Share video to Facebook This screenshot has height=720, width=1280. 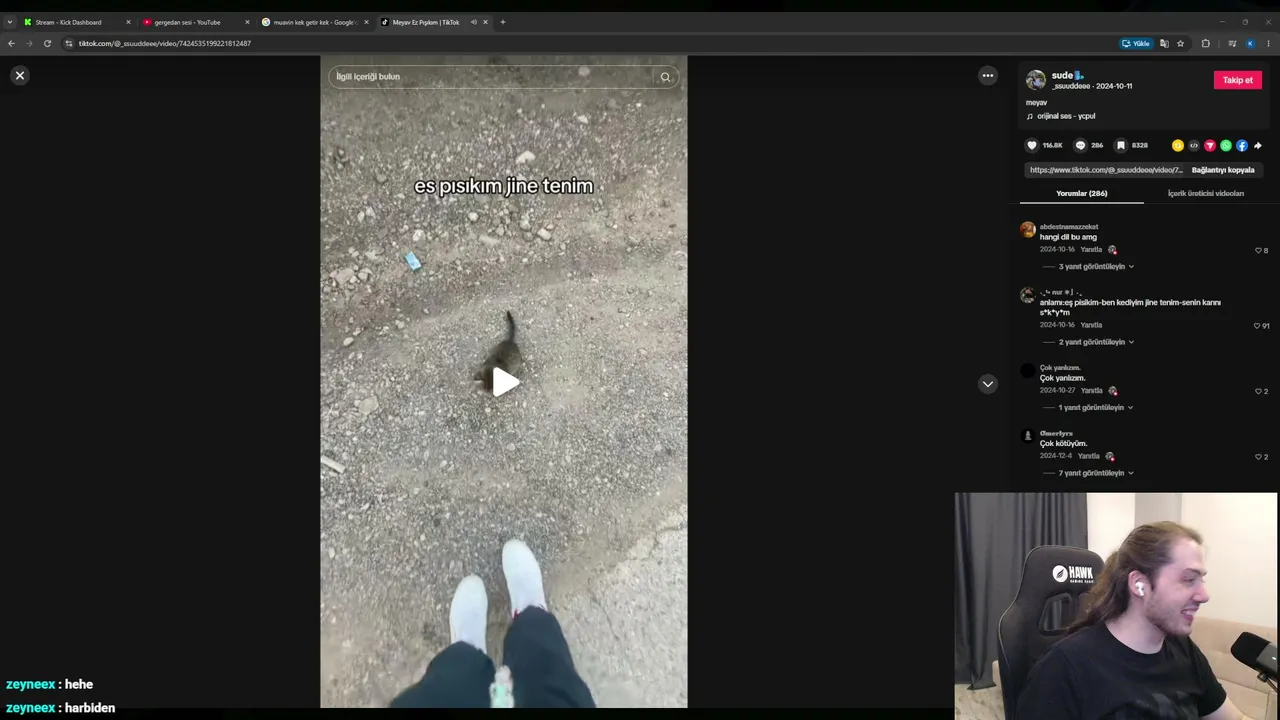(x=1242, y=146)
